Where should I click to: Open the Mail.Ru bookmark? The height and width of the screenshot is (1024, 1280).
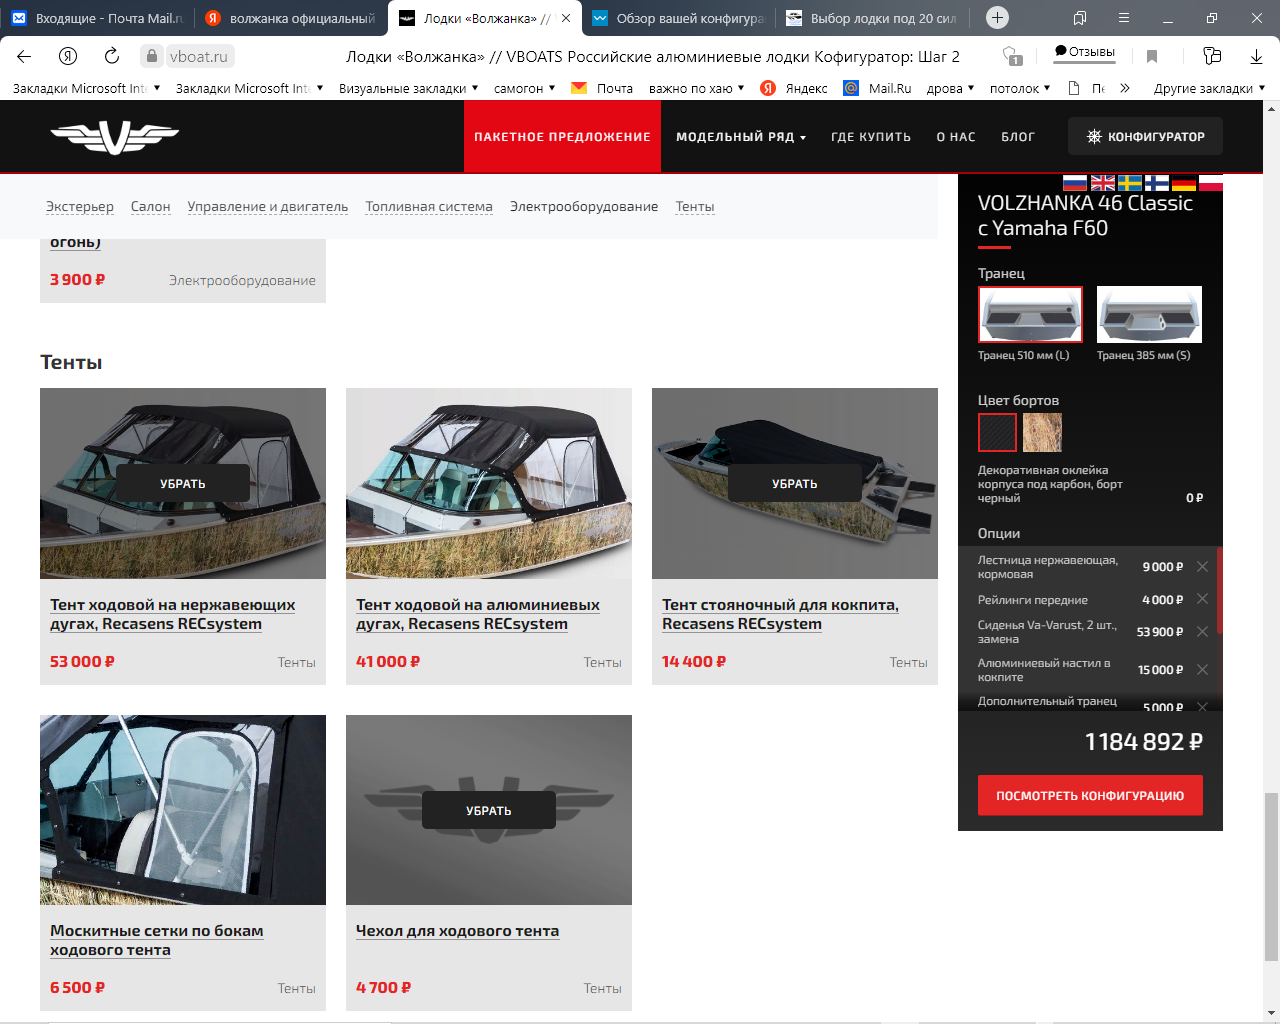coord(878,88)
